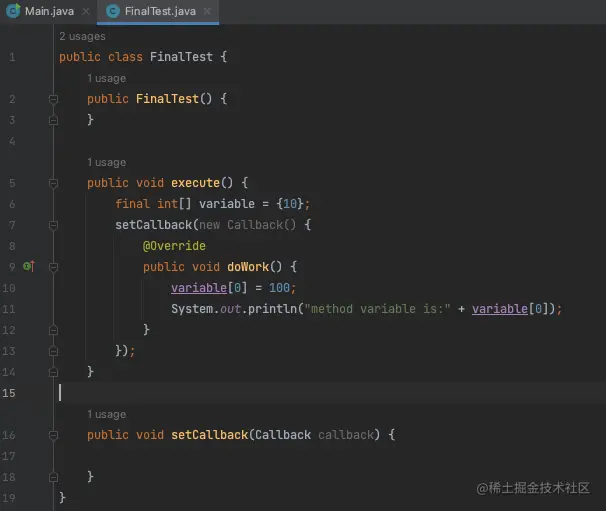606x511 pixels.
Task: Open the '1 usage' hint above execute method
Action: click(107, 162)
